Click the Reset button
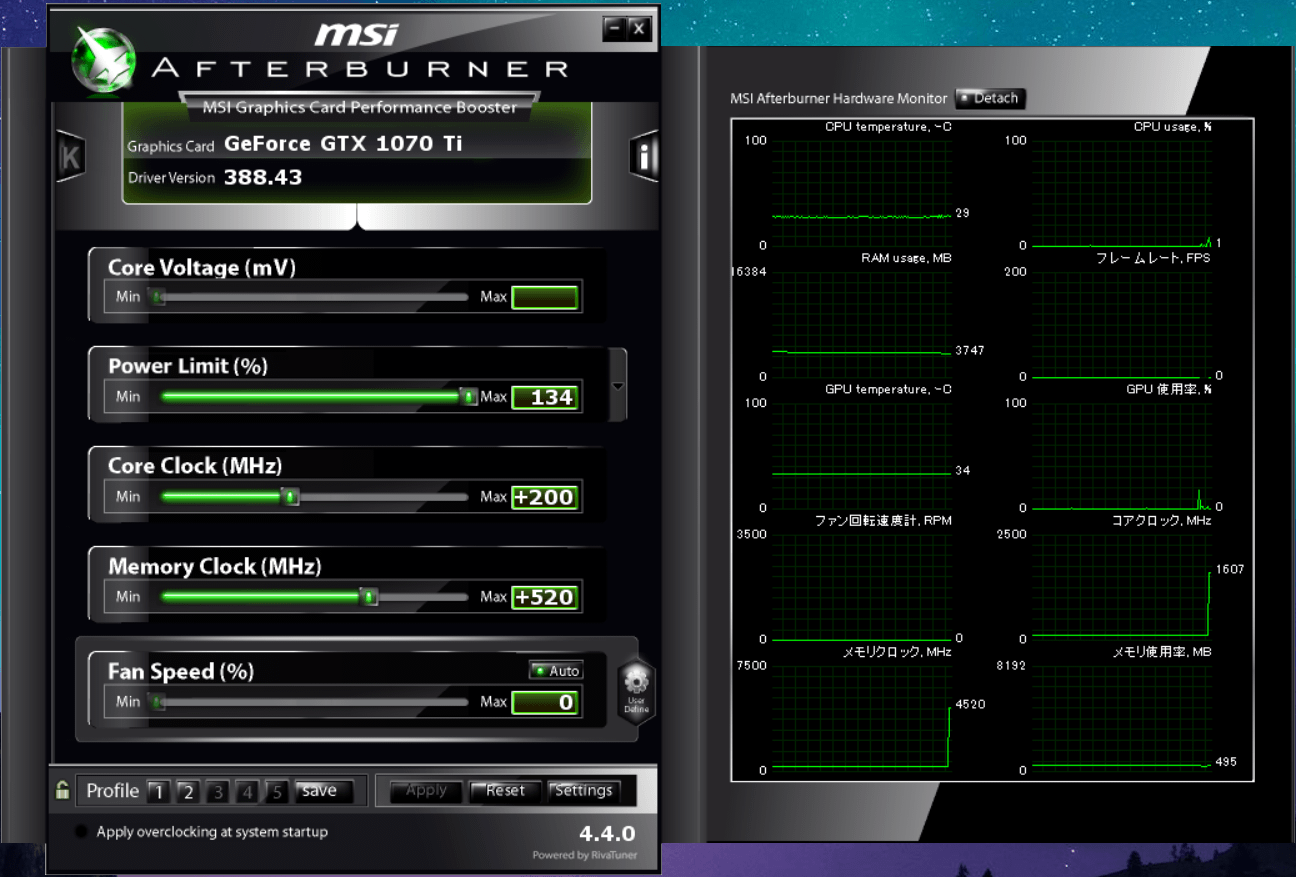 505,791
